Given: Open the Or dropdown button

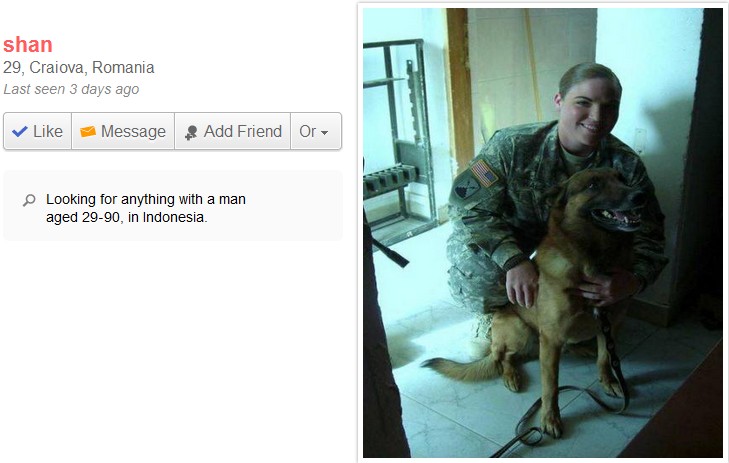Looking at the screenshot, I should click(x=316, y=131).
